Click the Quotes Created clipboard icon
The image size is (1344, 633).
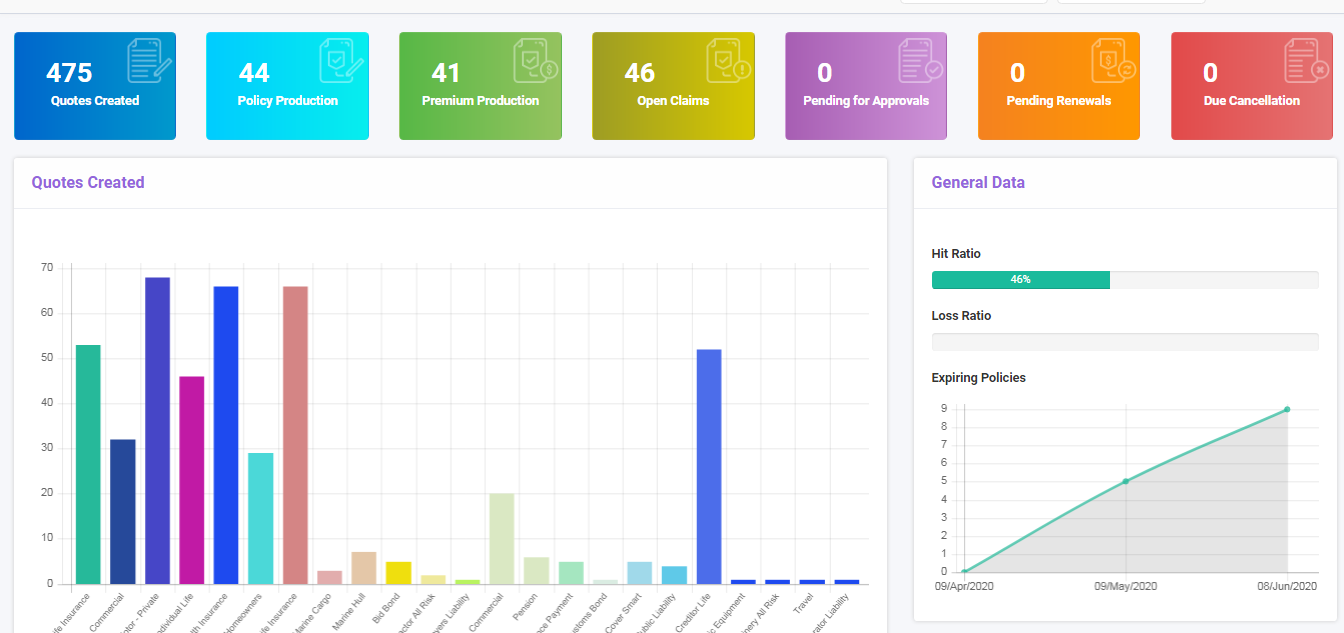[148, 60]
